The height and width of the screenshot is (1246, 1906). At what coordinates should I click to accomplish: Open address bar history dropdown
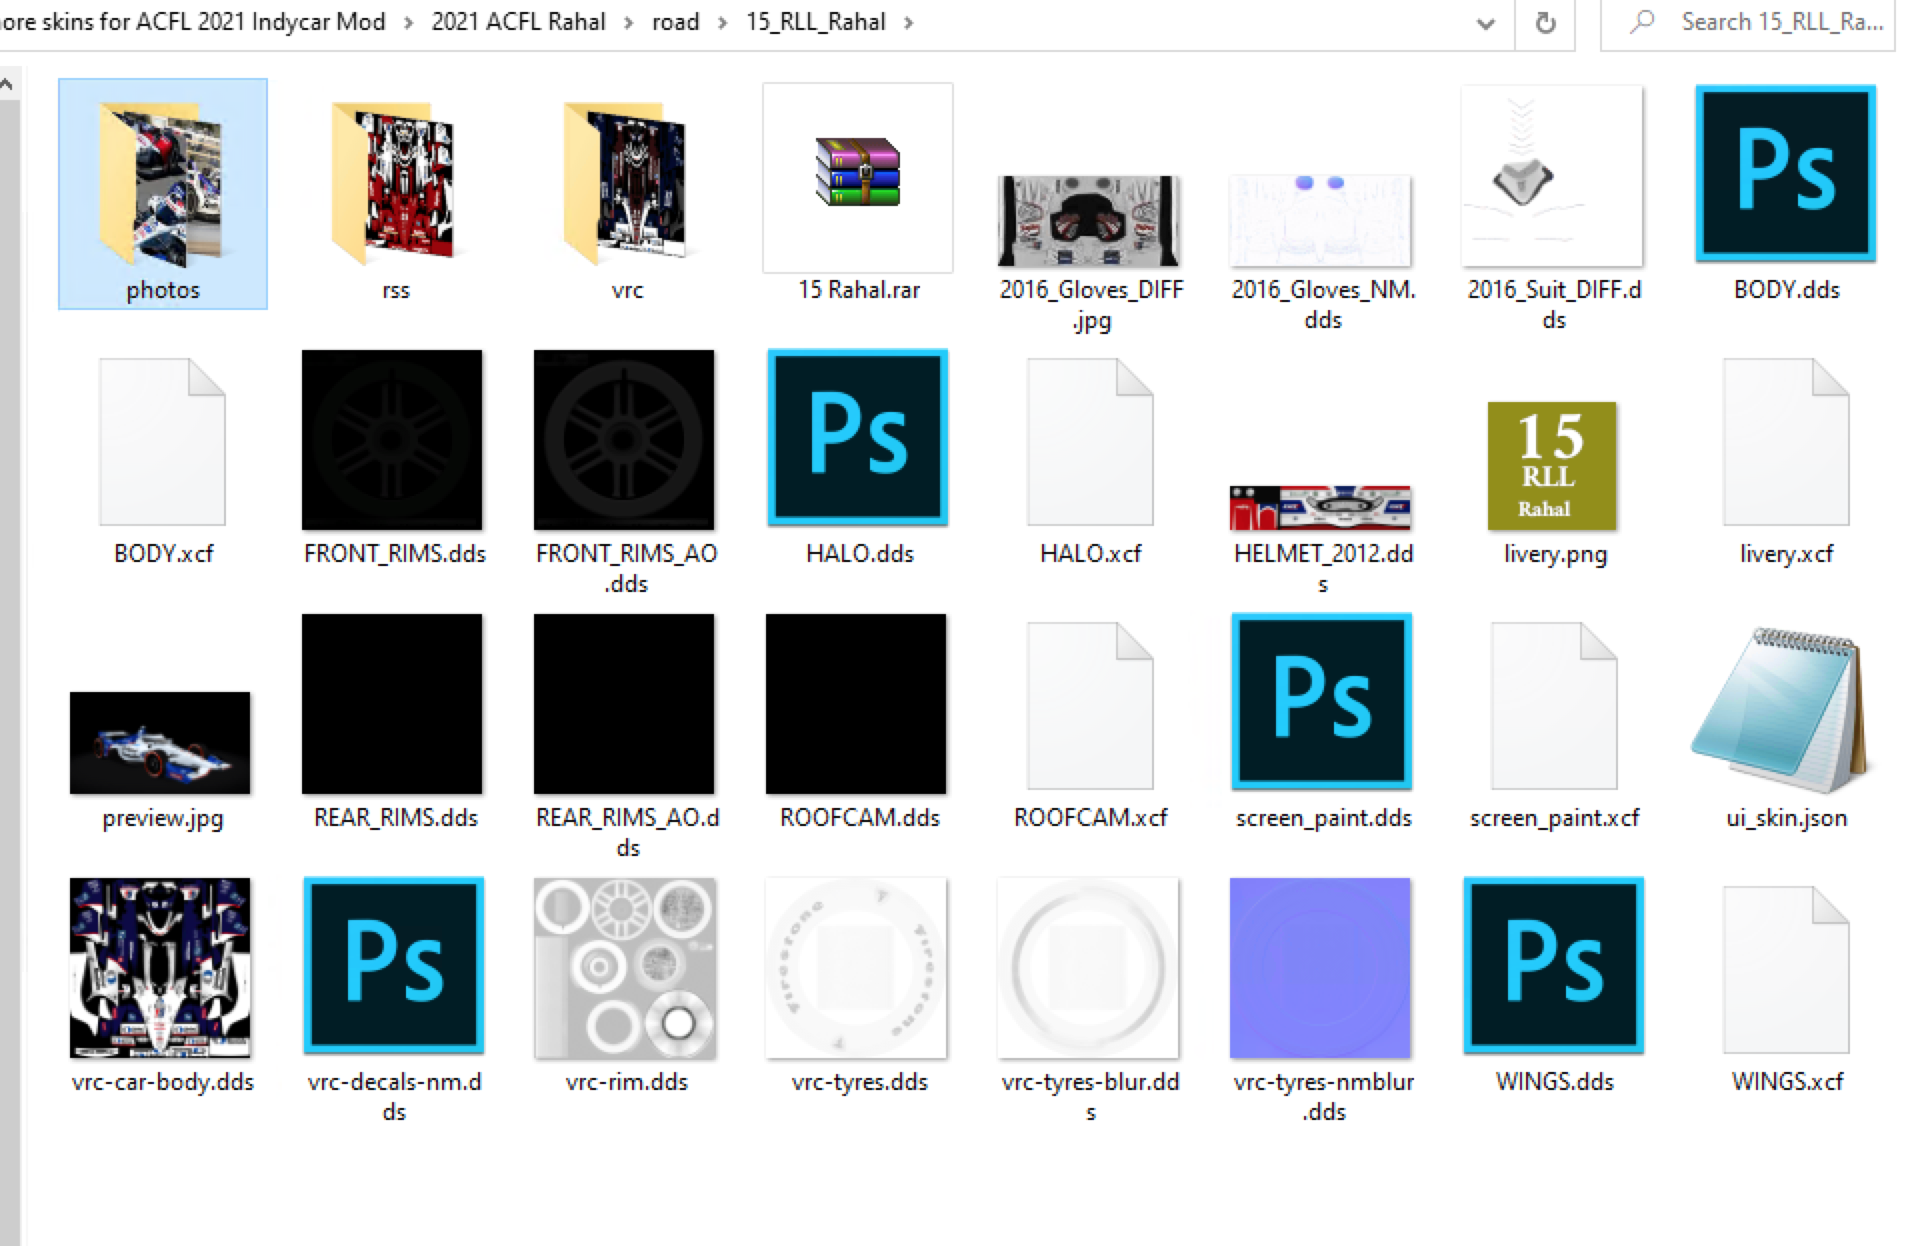coord(1486,23)
